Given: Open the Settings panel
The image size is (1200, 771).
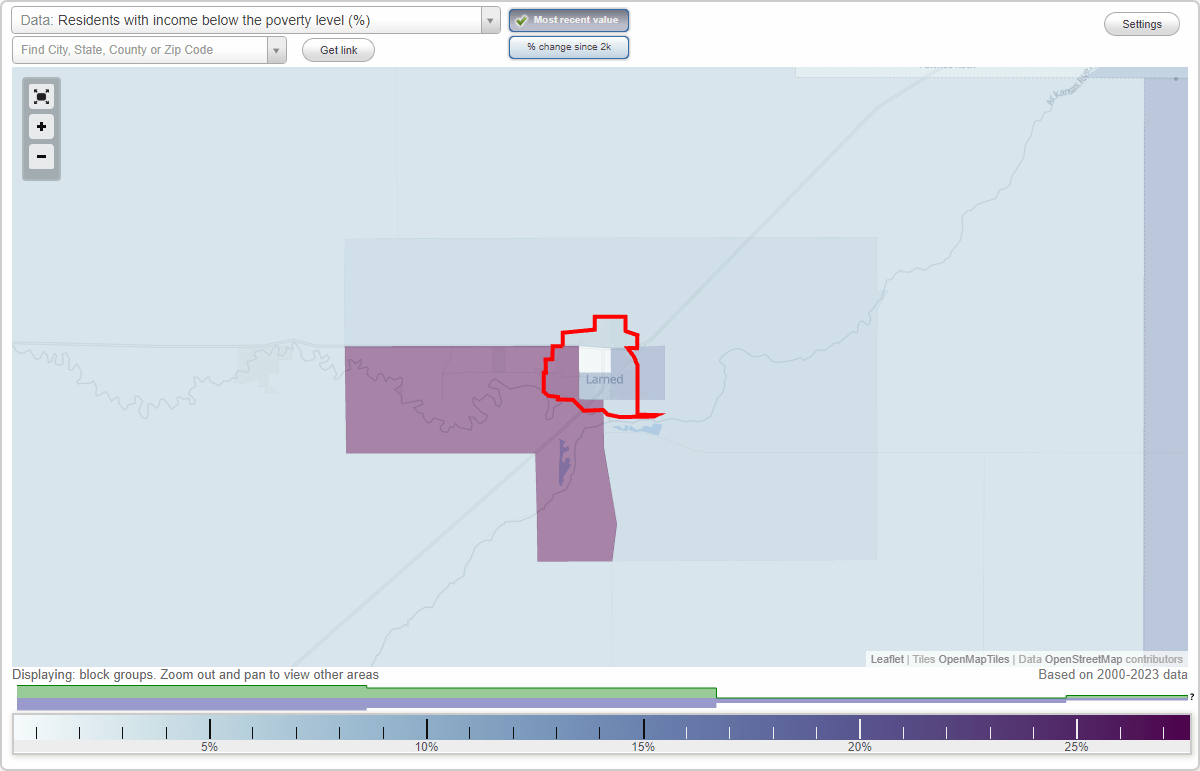Looking at the screenshot, I should 1141,23.
